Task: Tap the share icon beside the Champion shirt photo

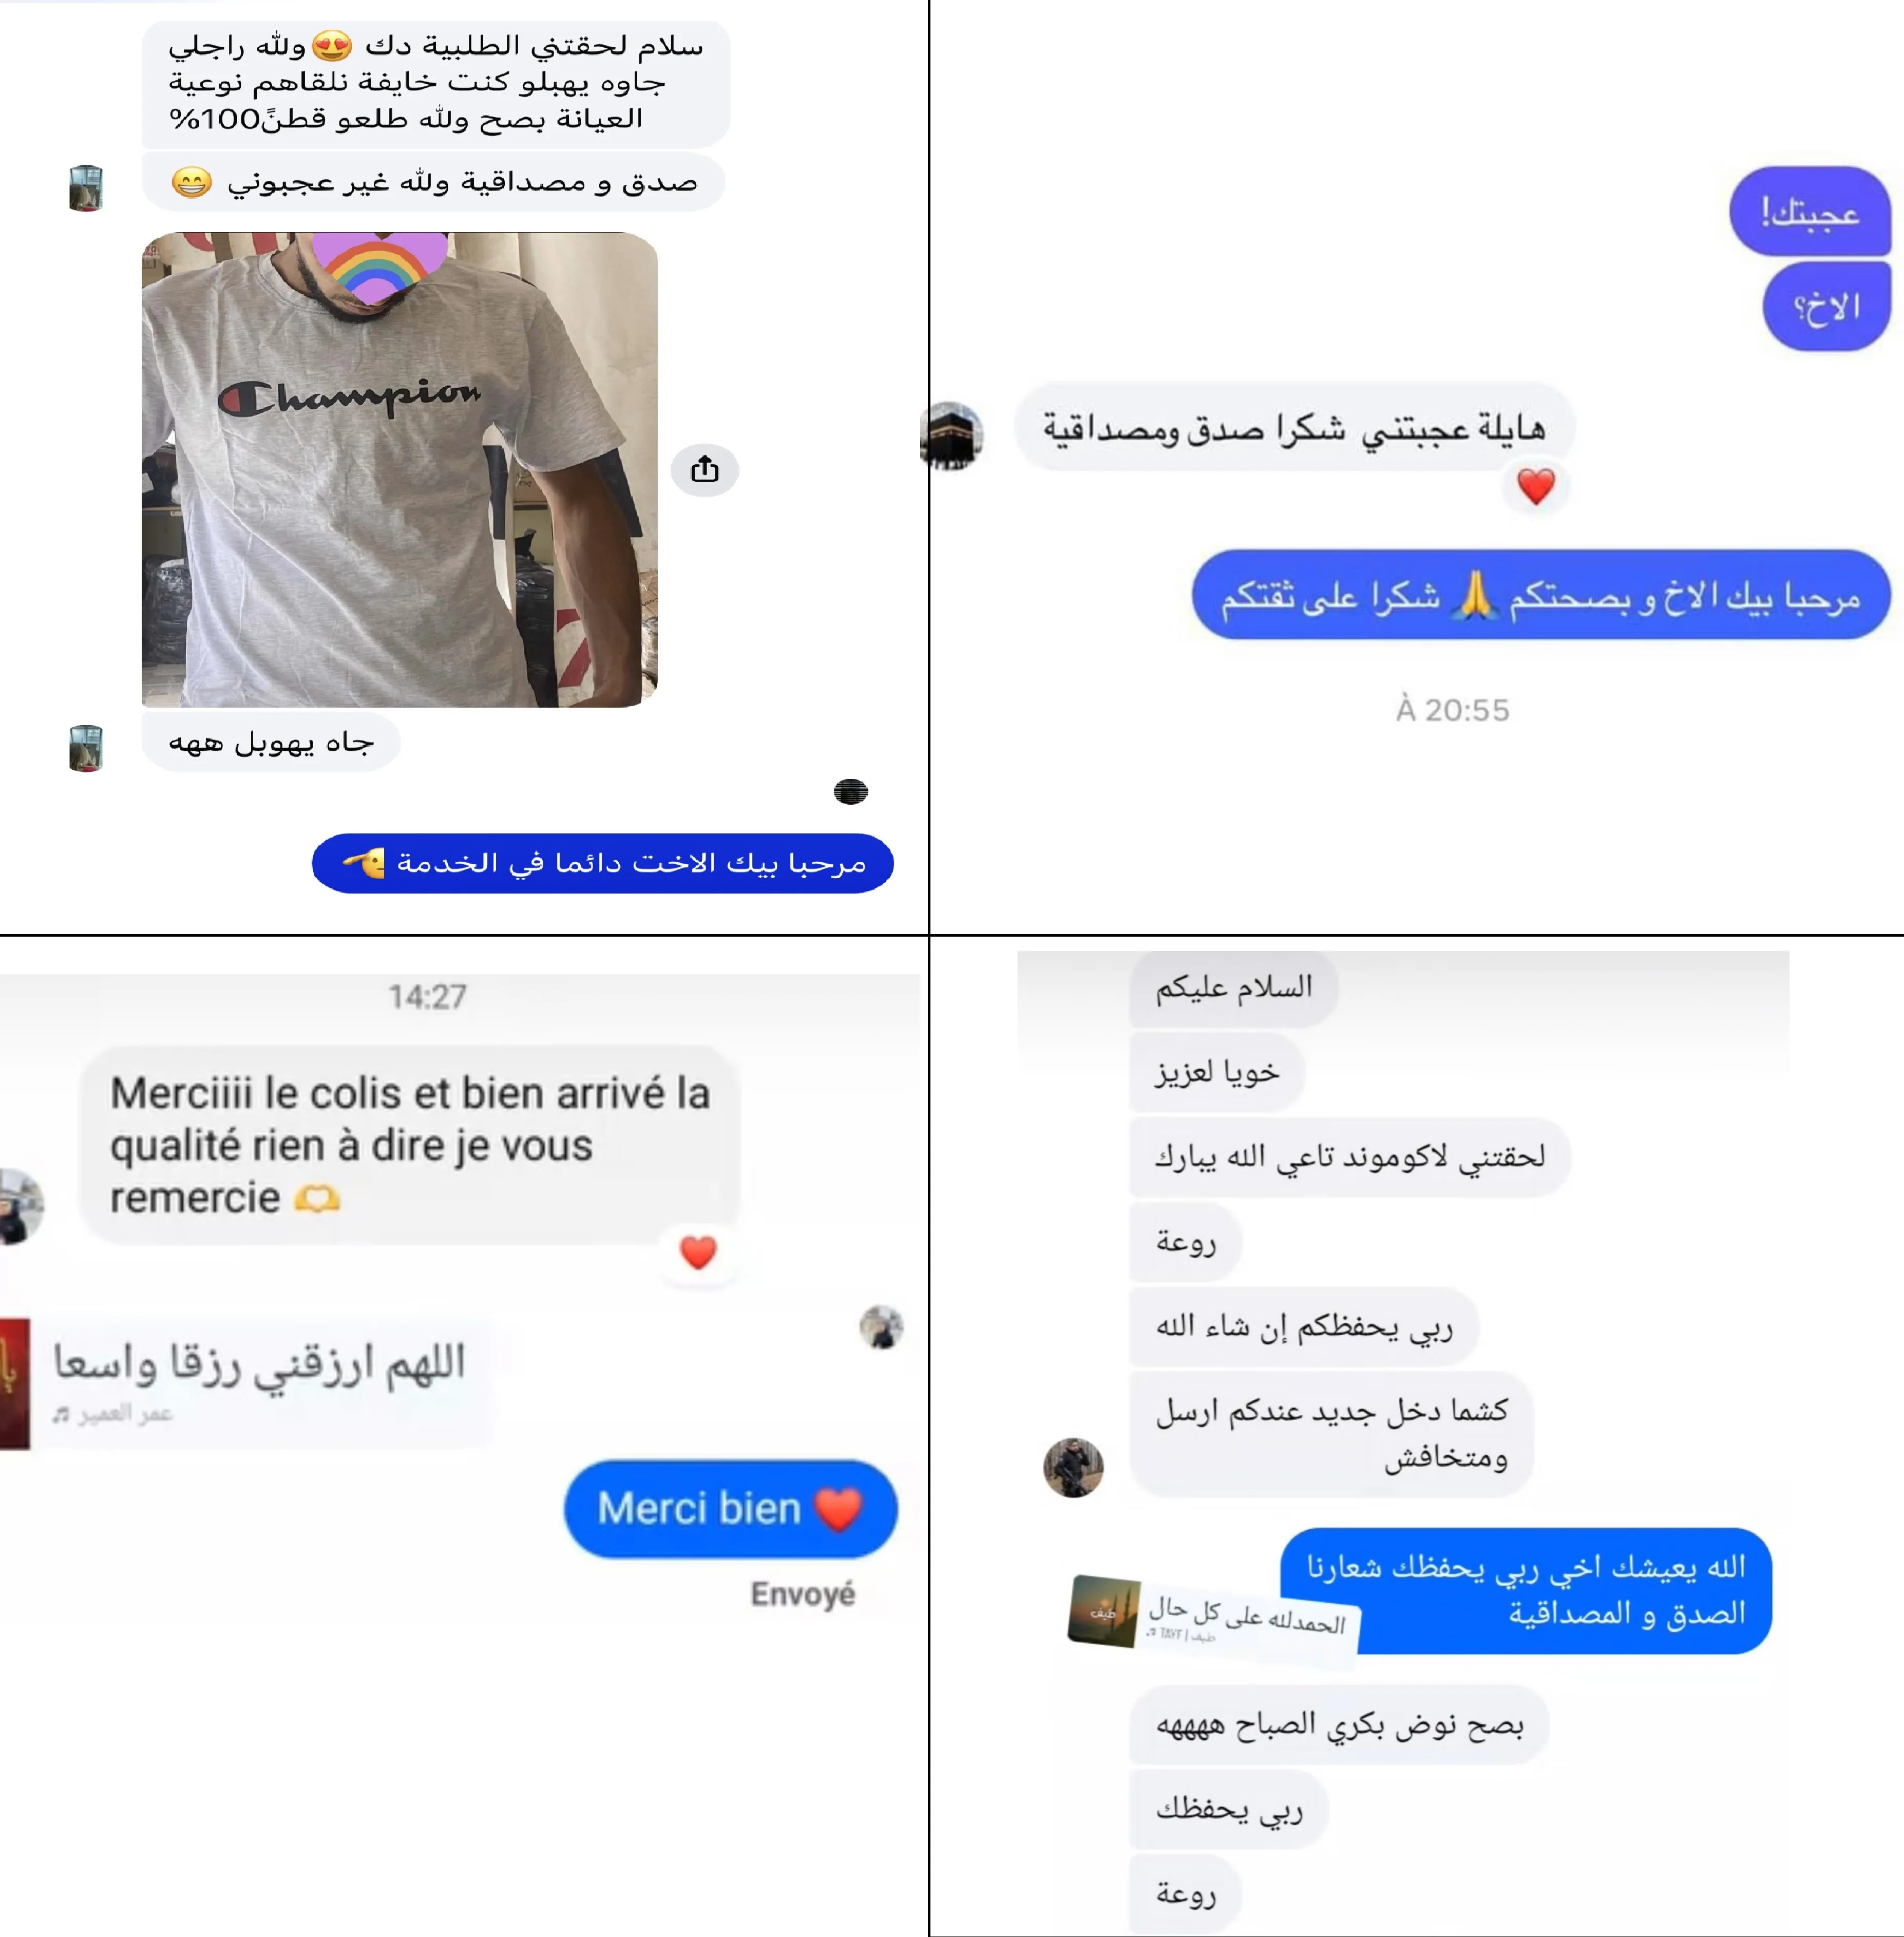Action: pos(704,469)
